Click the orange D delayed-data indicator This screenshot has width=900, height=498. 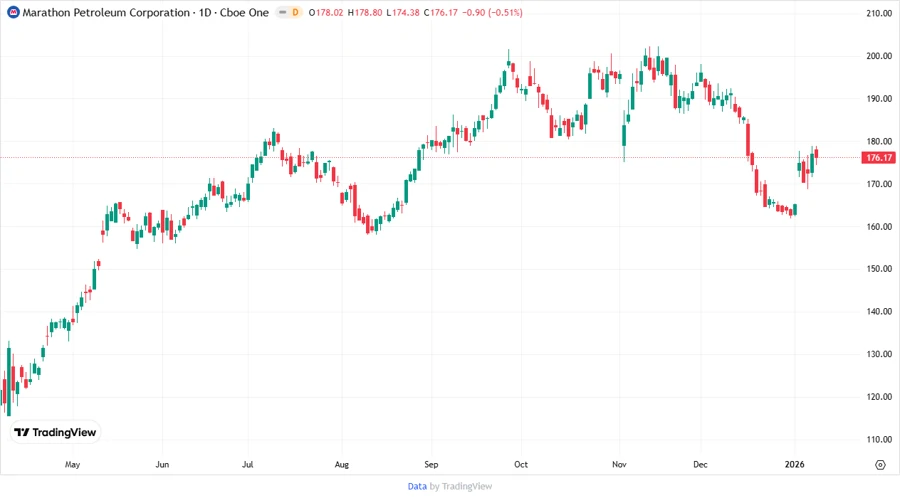pyautogui.click(x=296, y=12)
